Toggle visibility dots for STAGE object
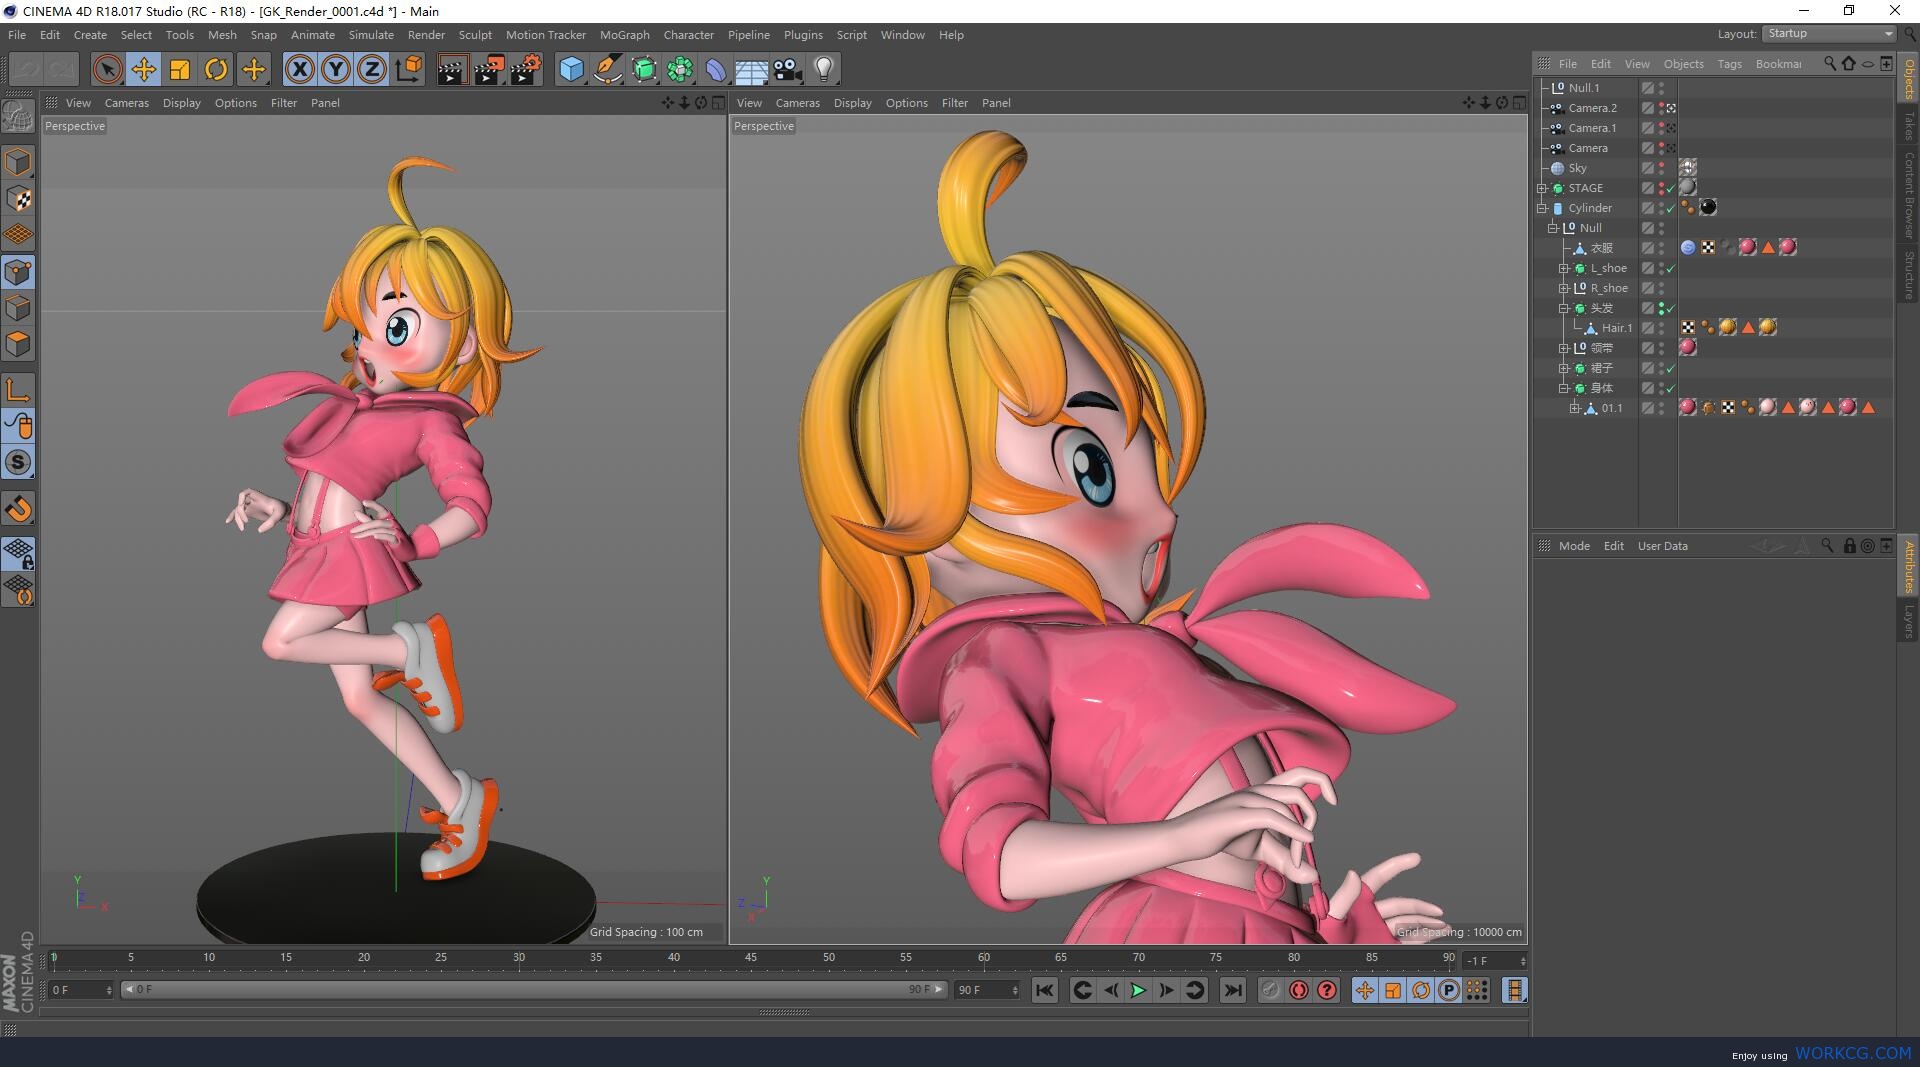Screen dimensions: 1920x1067 [1661, 188]
